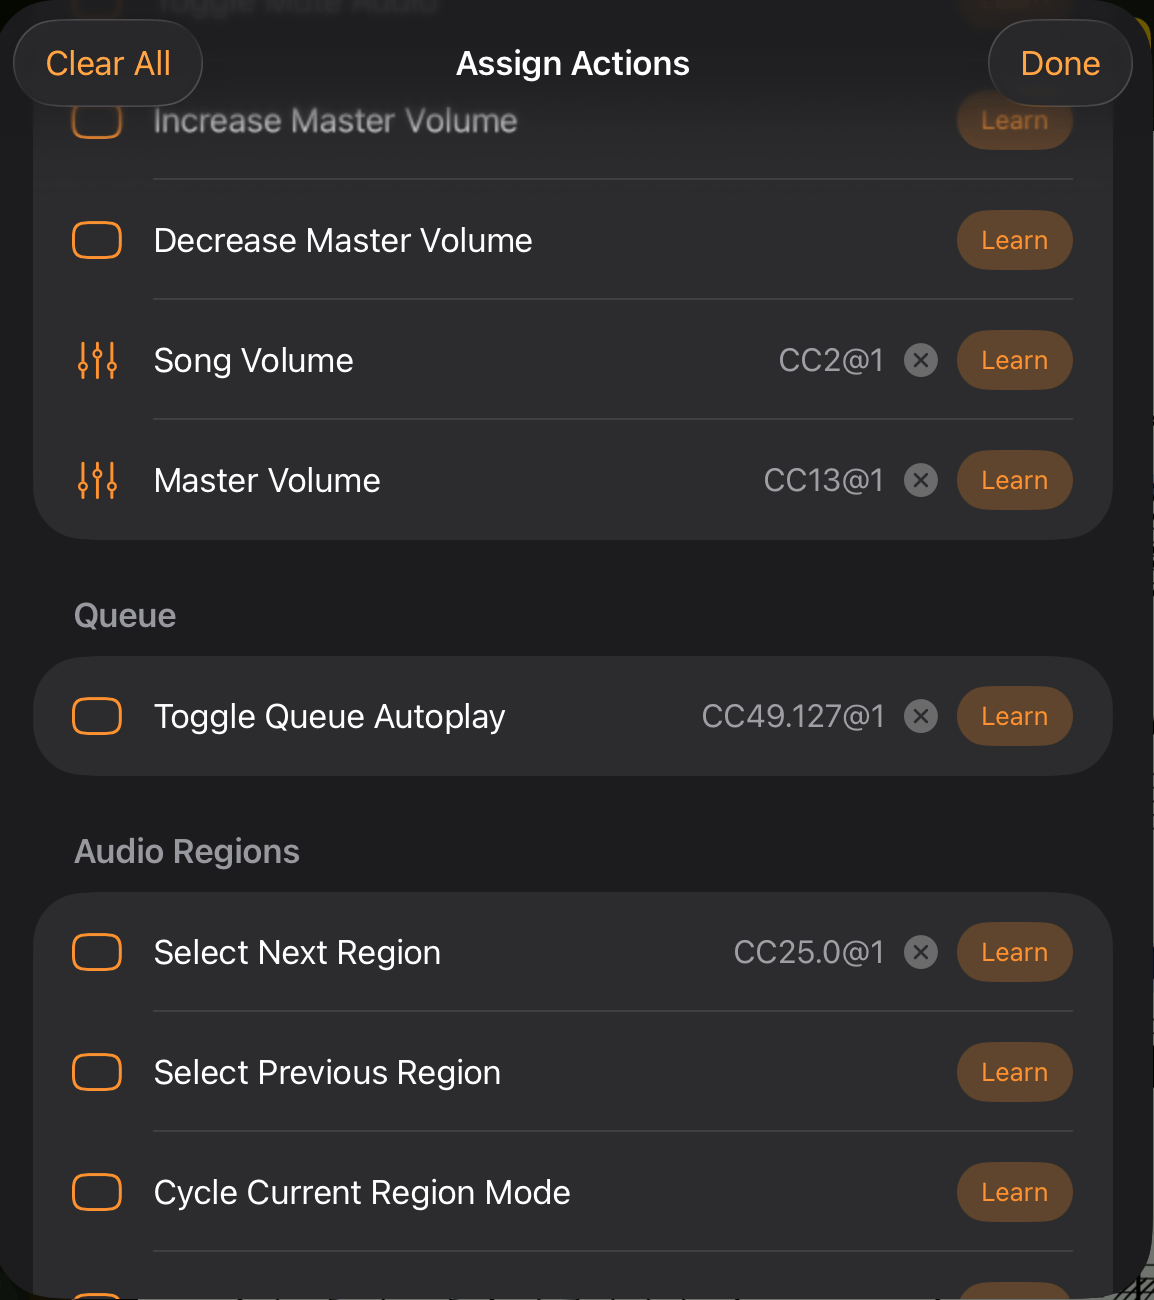Remove the CC2@1 assignment from Song Volume
Screen dimensions: 1154x1300
(921, 360)
